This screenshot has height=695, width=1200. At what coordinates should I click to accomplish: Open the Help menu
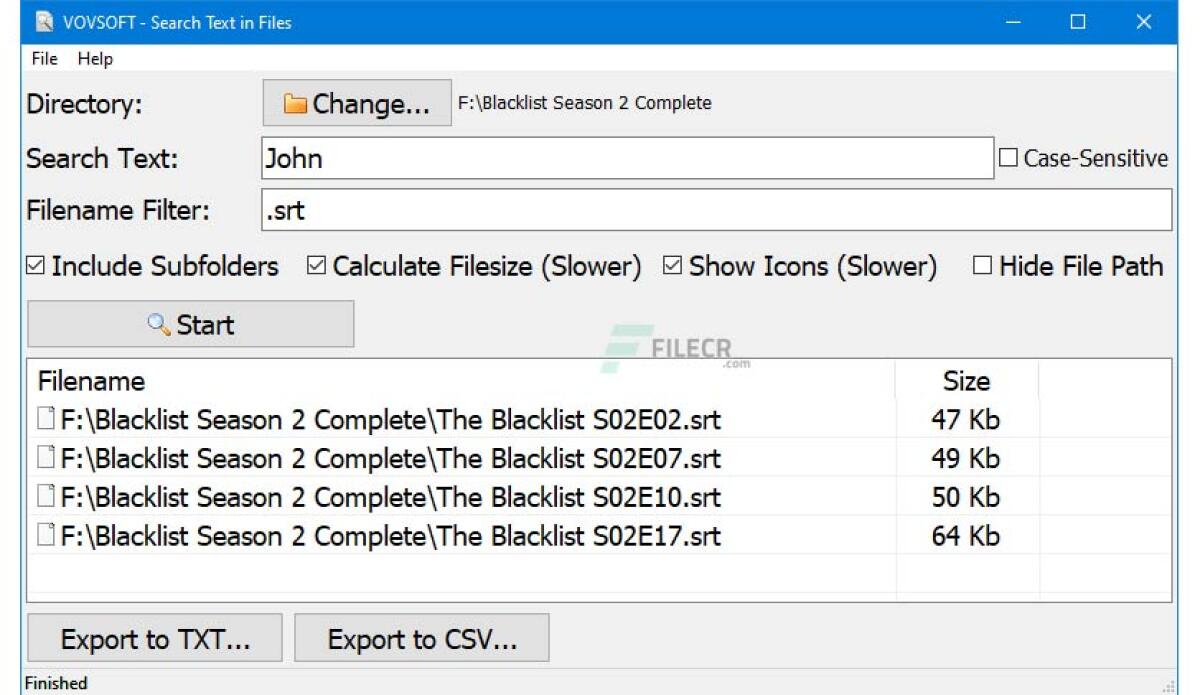coord(96,59)
